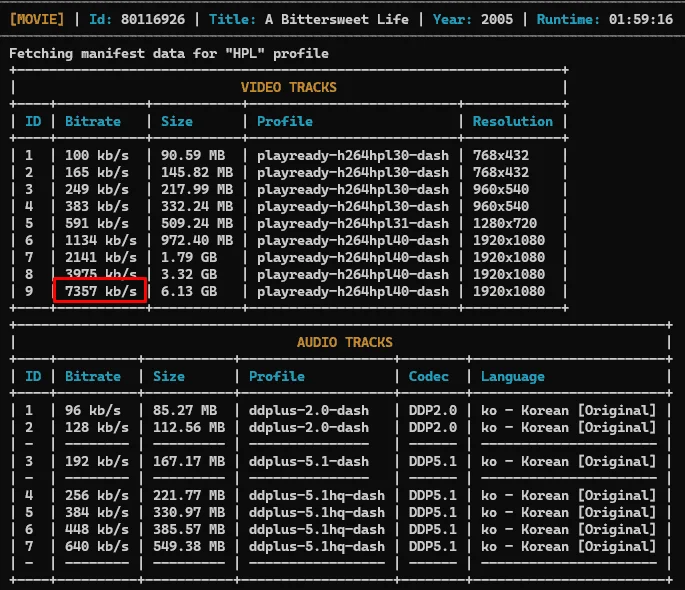Screen dimensions: 685x590
Task: Click the 549.38 MB audio size
Action: tap(189, 547)
